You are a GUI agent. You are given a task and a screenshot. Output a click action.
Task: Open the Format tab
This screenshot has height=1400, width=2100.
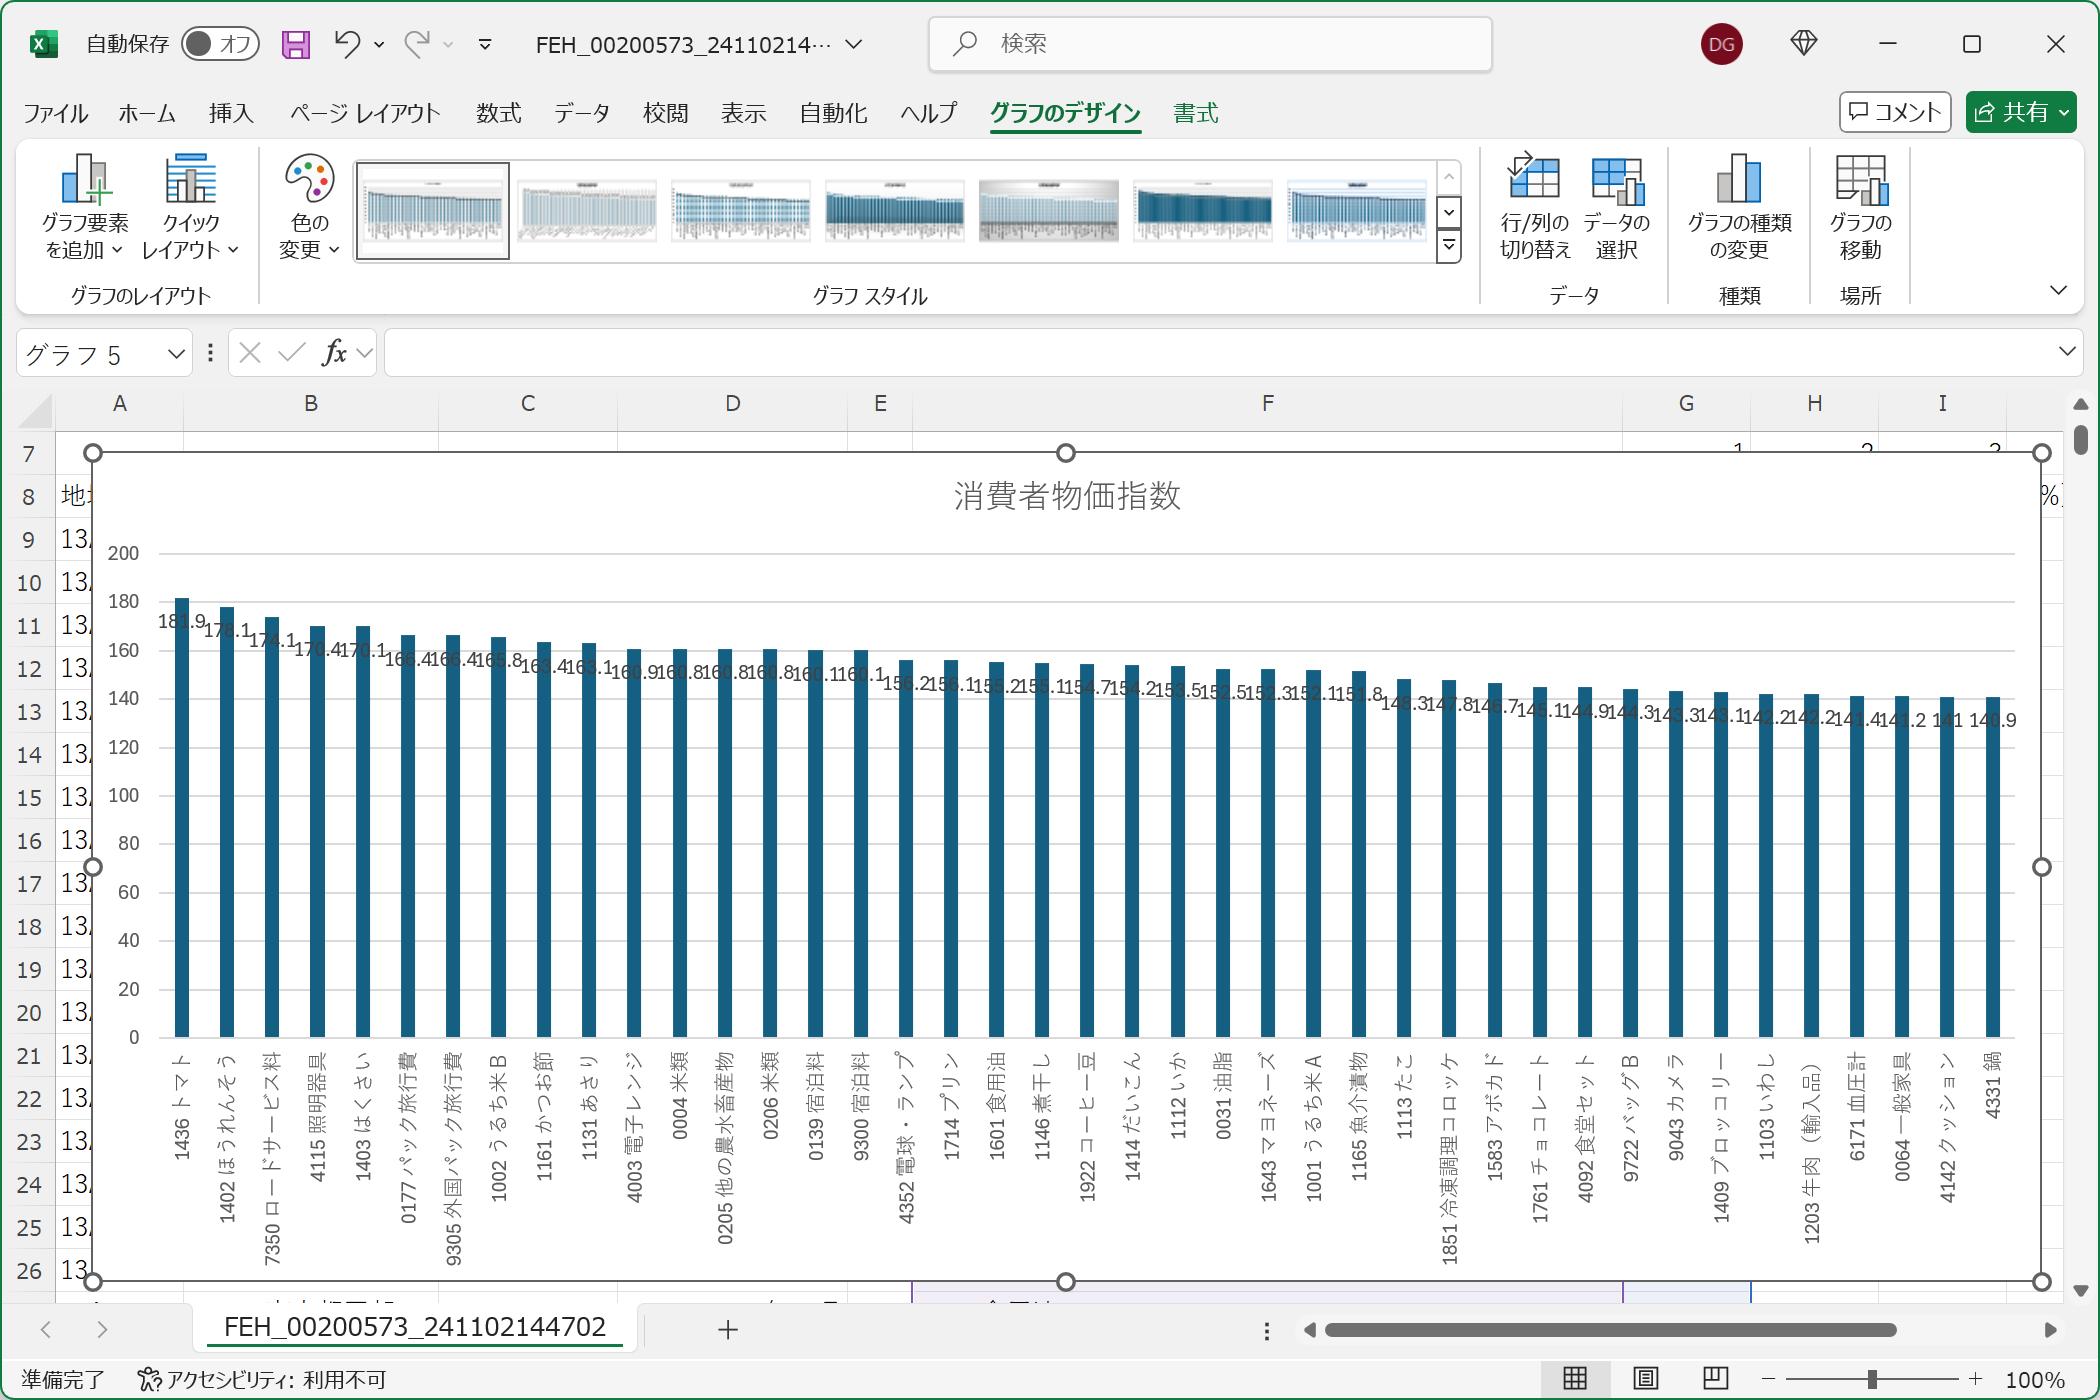click(x=1196, y=113)
